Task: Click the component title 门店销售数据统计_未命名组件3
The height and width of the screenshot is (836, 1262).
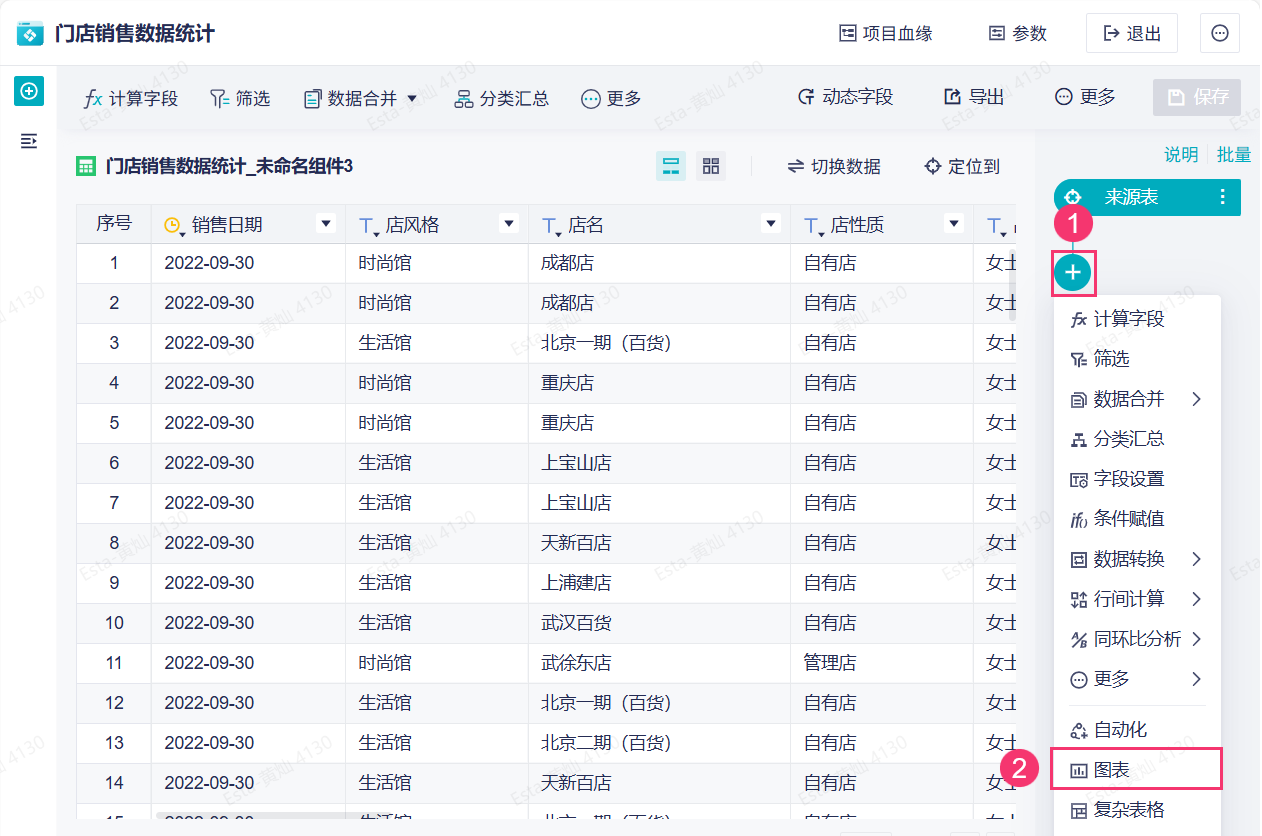Action: [x=229, y=167]
